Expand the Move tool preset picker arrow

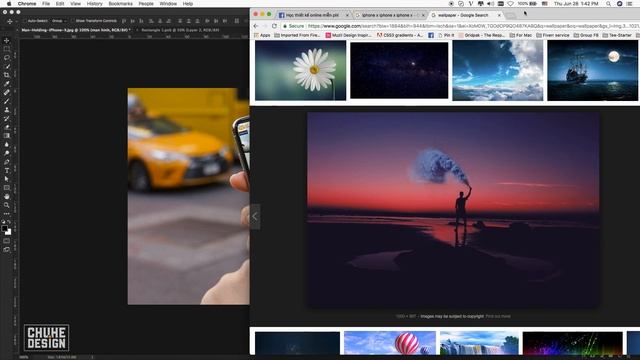point(16,21)
